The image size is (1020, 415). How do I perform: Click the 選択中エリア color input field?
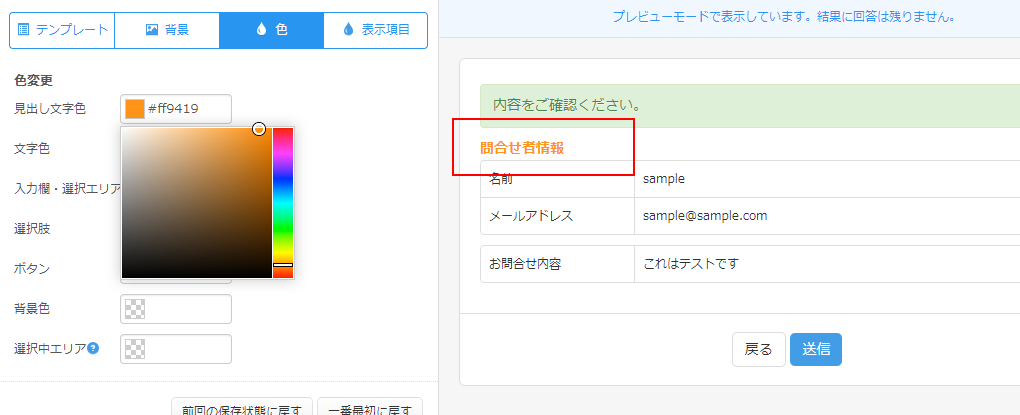click(188, 349)
